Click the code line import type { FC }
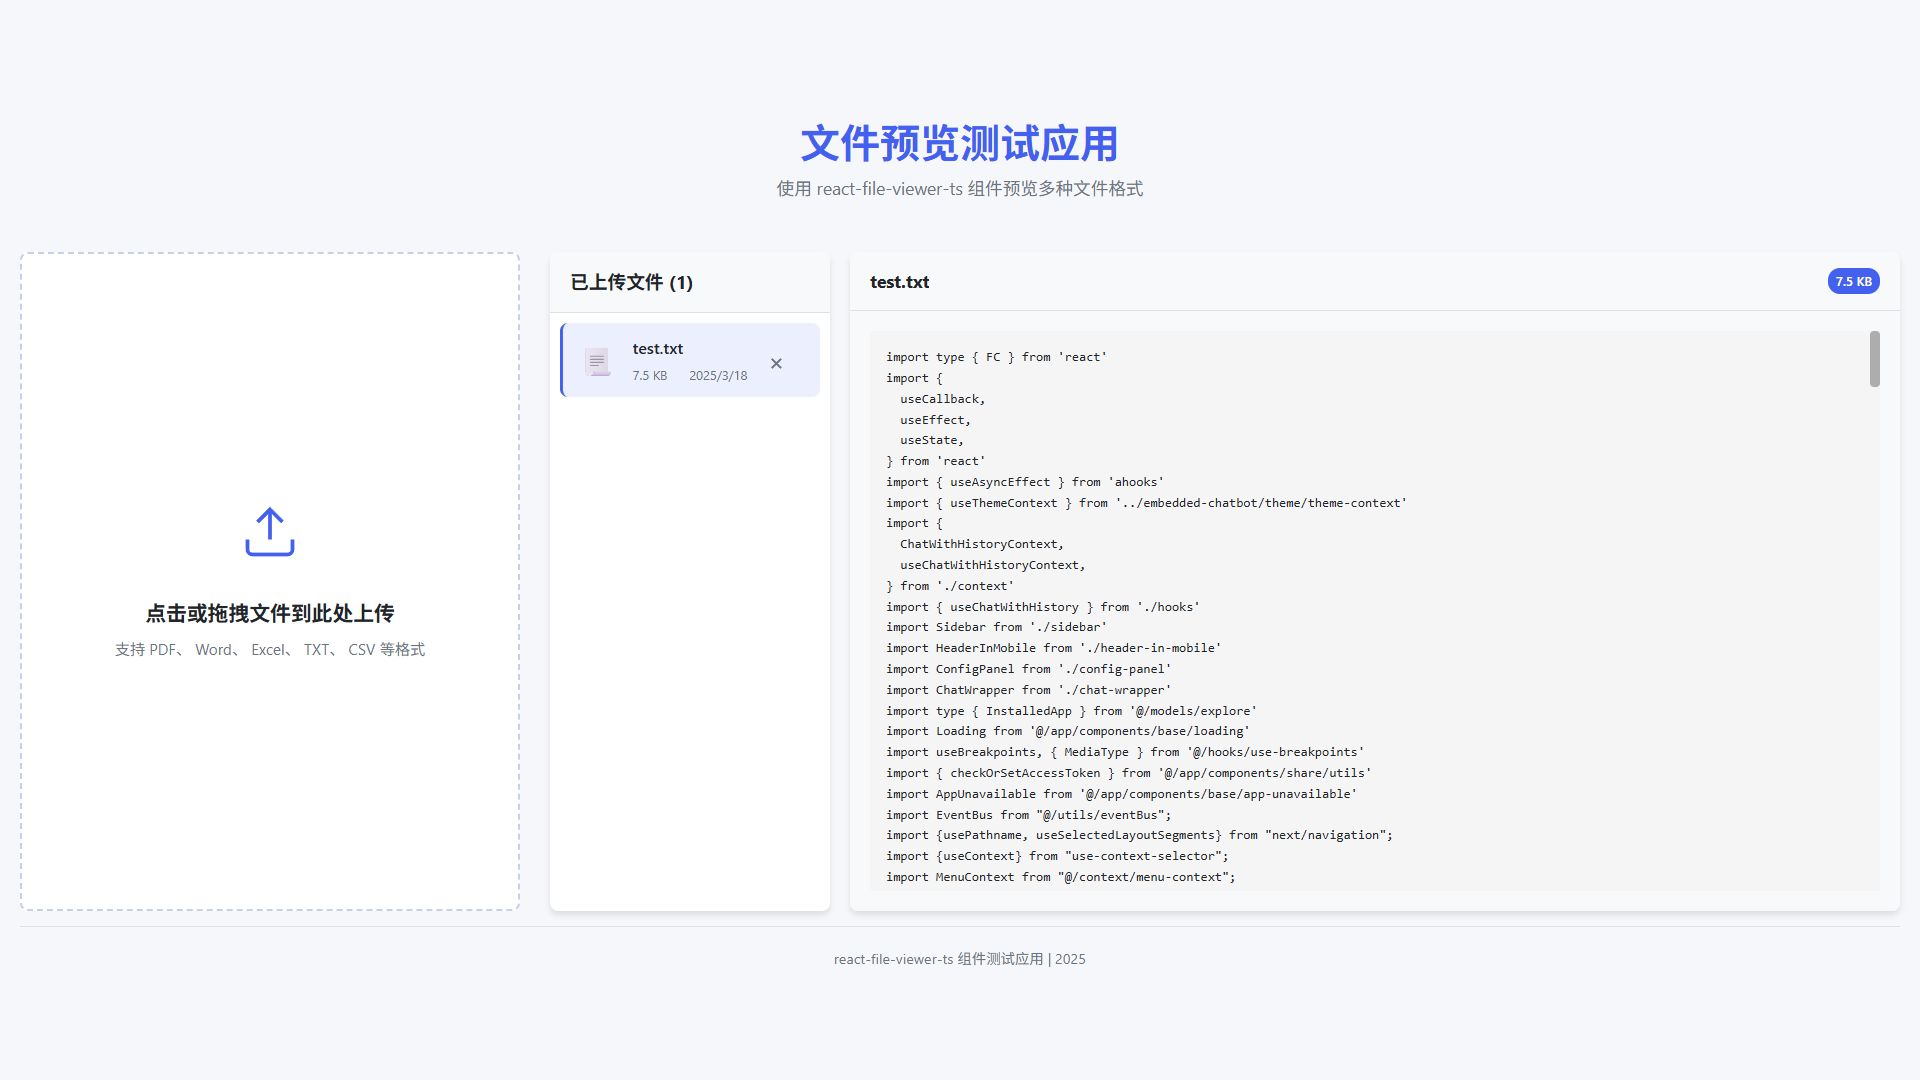Image resolution: width=1920 pixels, height=1080 pixels. pos(996,357)
